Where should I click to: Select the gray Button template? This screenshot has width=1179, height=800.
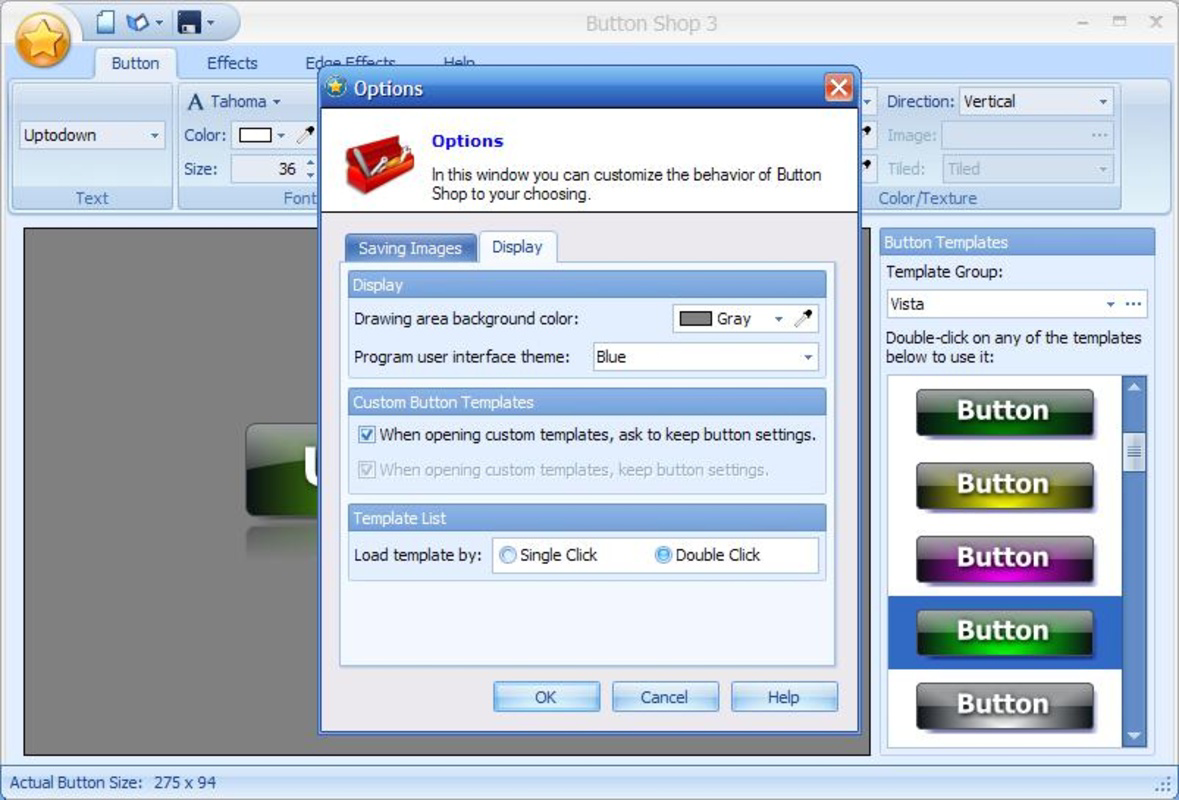pyautogui.click(x=1004, y=706)
